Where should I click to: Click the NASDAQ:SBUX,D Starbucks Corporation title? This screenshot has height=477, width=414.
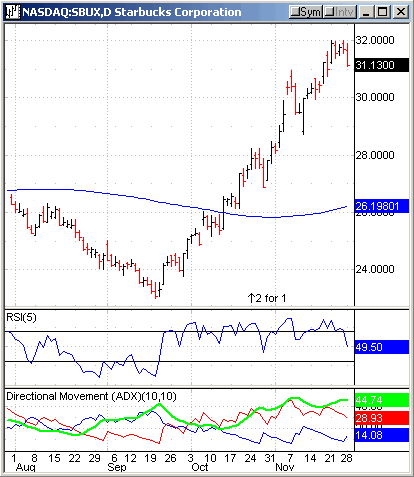coord(132,12)
